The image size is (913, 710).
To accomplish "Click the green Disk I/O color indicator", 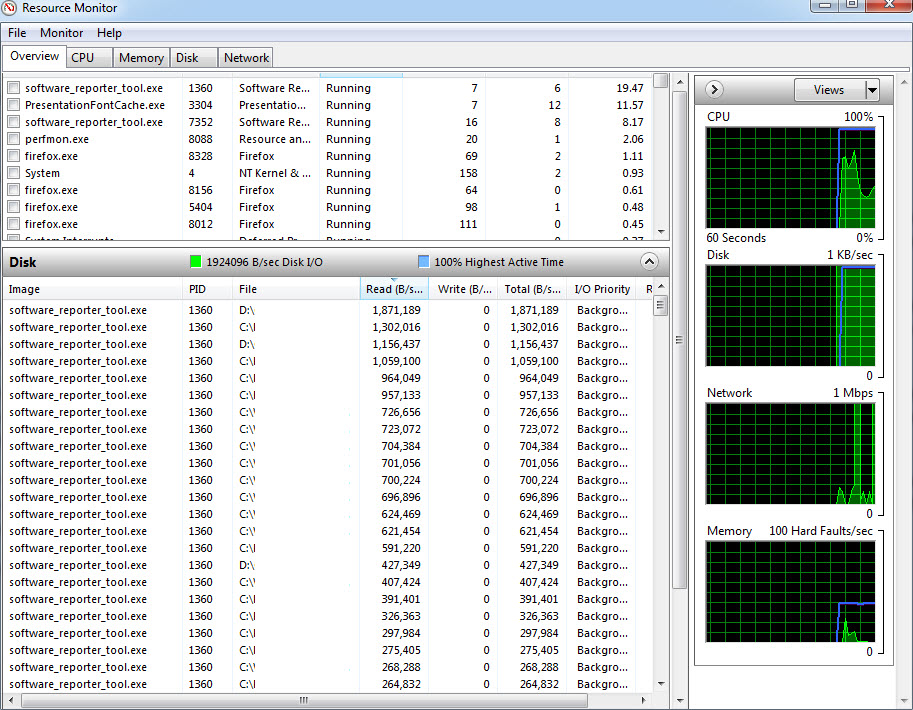I will point(196,262).
